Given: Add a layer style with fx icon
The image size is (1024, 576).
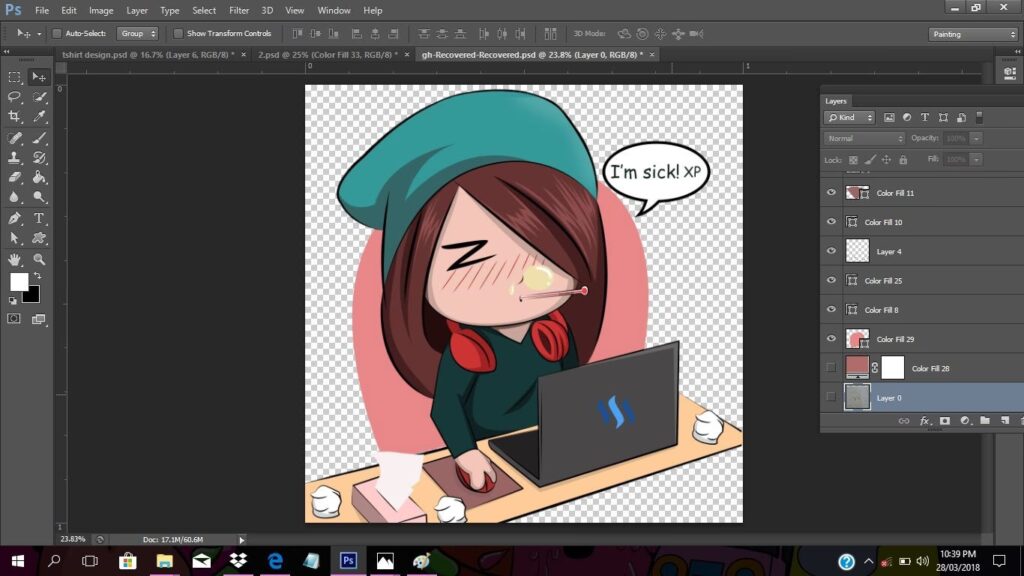Looking at the screenshot, I should [x=925, y=421].
